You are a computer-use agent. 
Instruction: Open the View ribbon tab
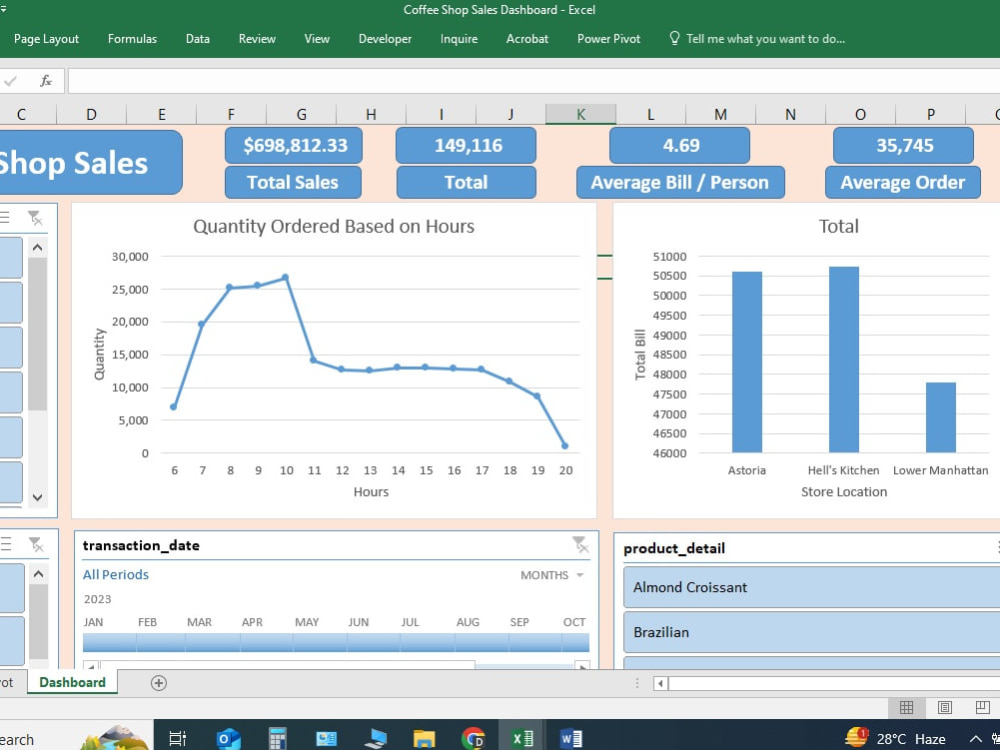tap(317, 39)
